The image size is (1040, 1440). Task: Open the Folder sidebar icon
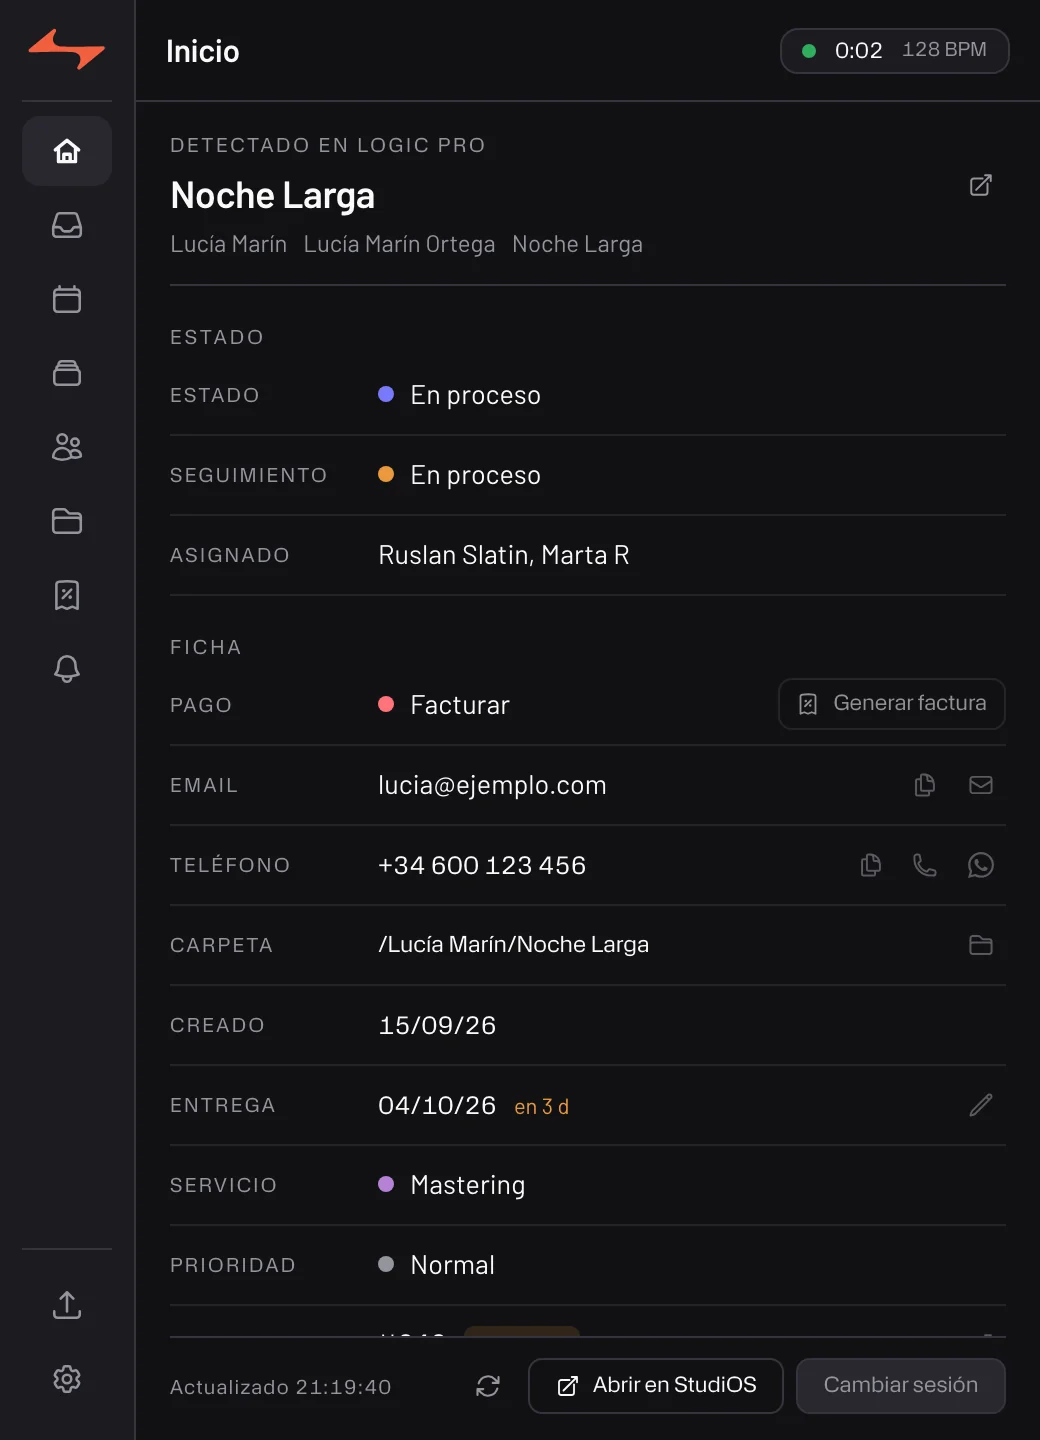click(67, 521)
